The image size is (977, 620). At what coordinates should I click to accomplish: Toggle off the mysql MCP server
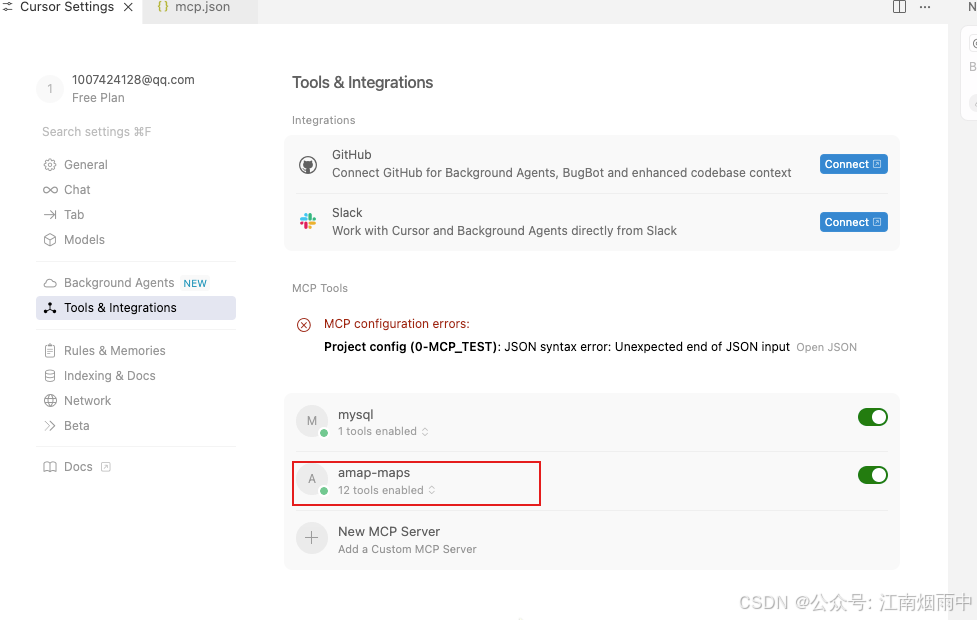click(x=872, y=417)
